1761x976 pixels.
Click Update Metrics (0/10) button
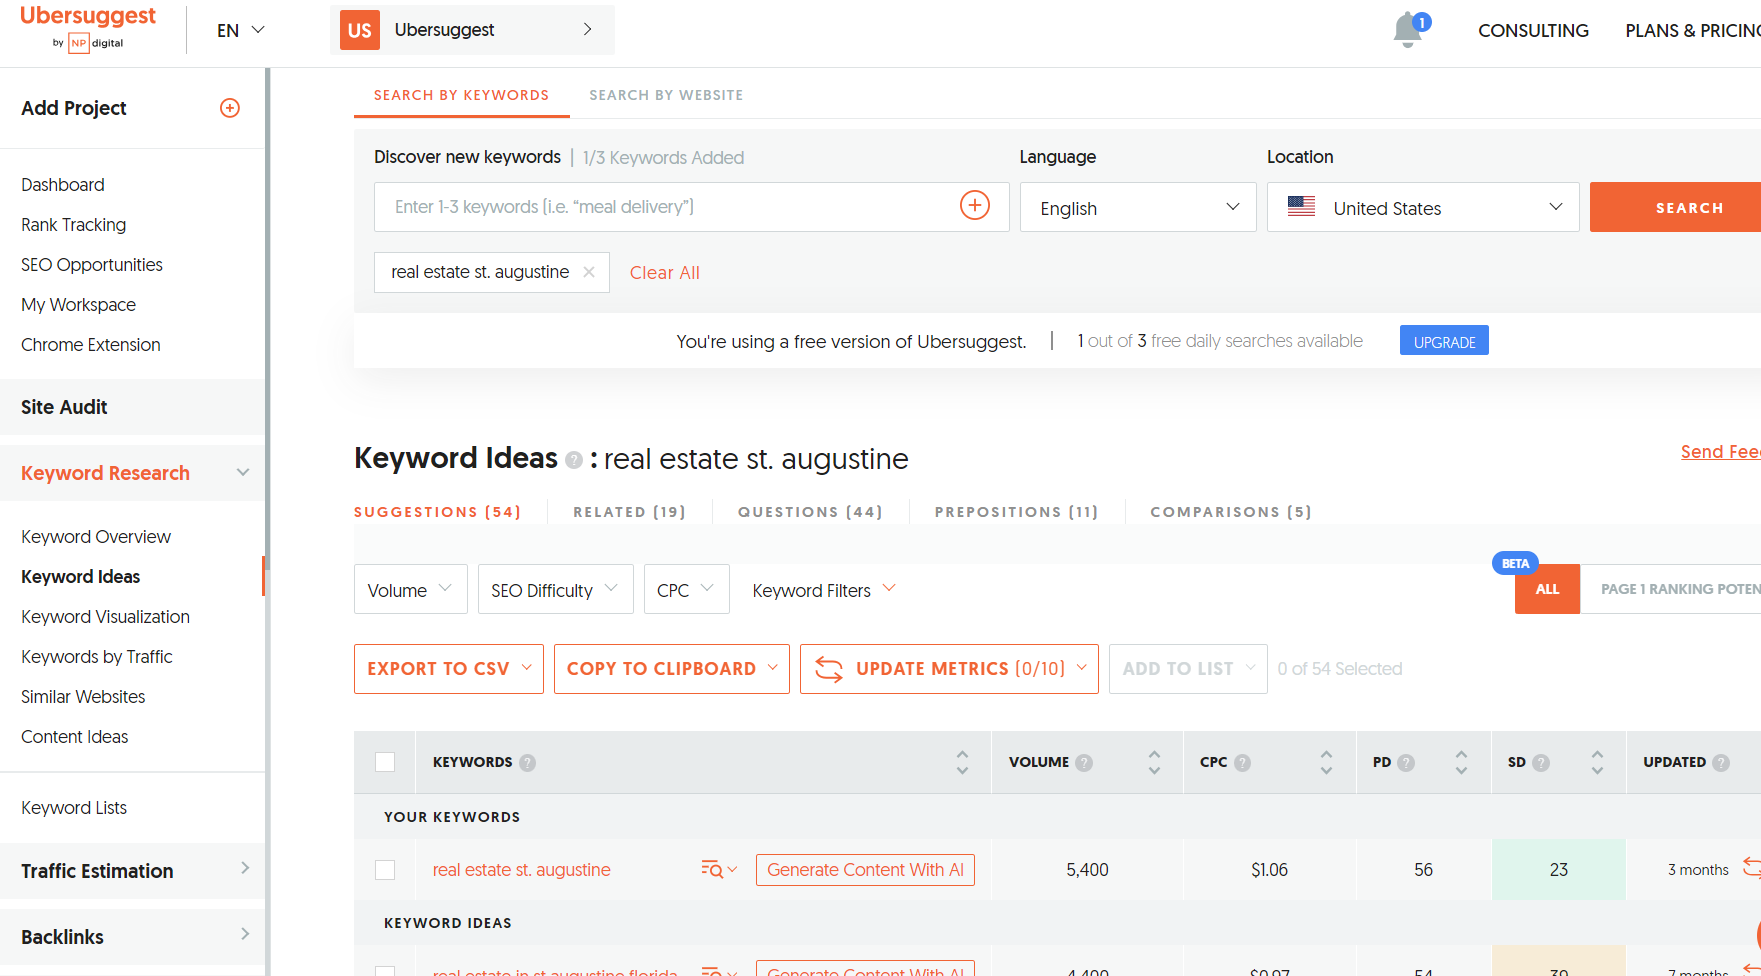click(949, 669)
